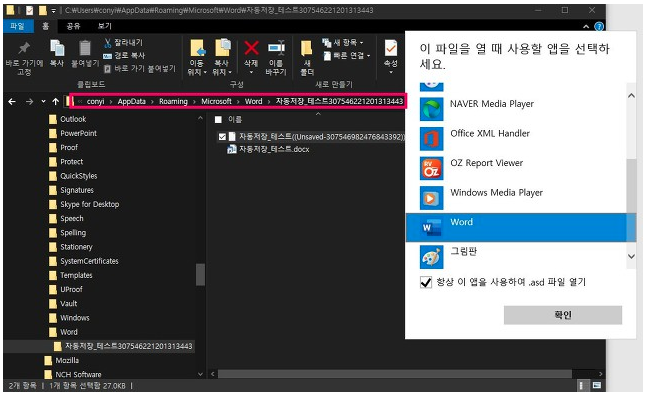
Task: Select the 자동저장_테스트307546221201313443 tree folder
Action: coord(123,346)
